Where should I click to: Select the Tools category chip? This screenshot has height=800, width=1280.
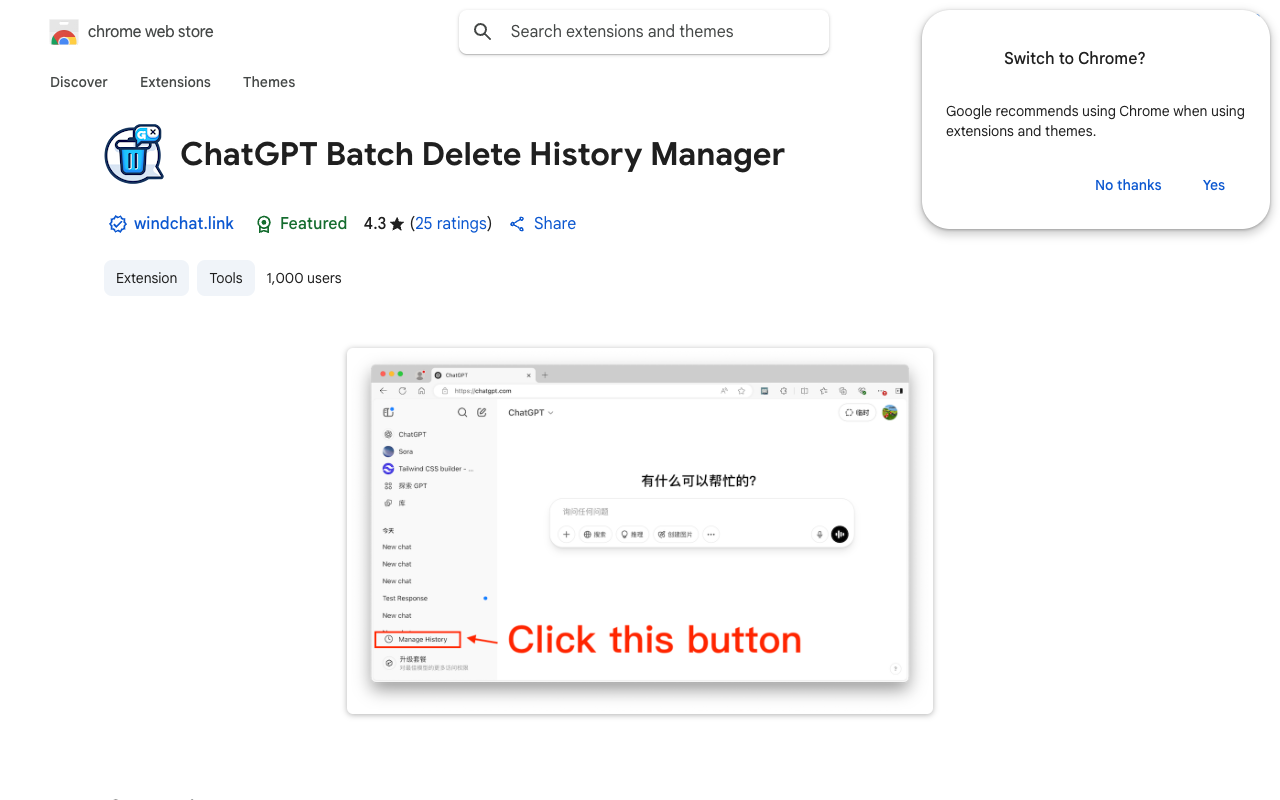tap(226, 278)
